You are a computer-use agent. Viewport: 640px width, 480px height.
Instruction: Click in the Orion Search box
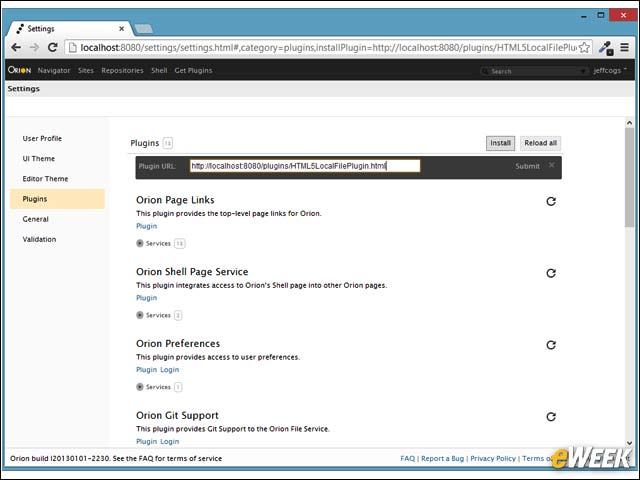click(534, 71)
